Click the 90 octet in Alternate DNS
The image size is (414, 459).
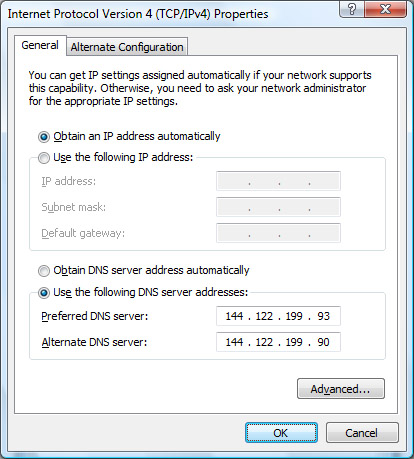click(324, 342)
